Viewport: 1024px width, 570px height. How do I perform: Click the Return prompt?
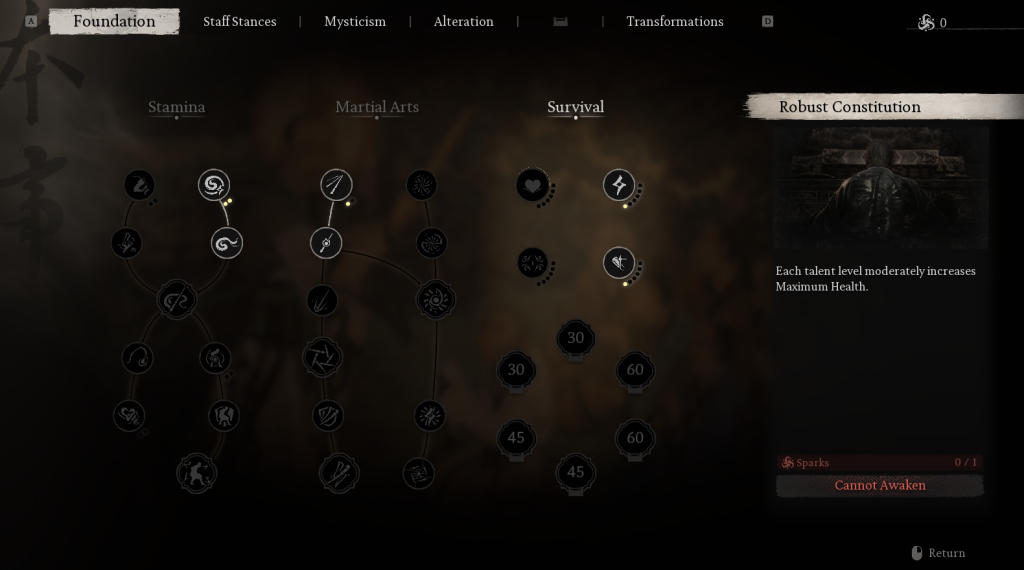(x=938, y=553)
